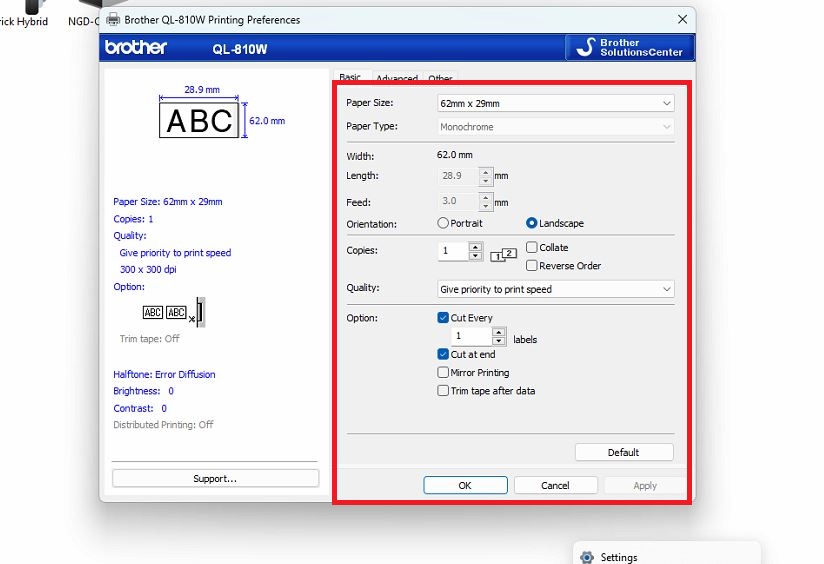This screenshot has width=824, height=564.
Task: Click the collate pages illustration icon
Action: 503,255
